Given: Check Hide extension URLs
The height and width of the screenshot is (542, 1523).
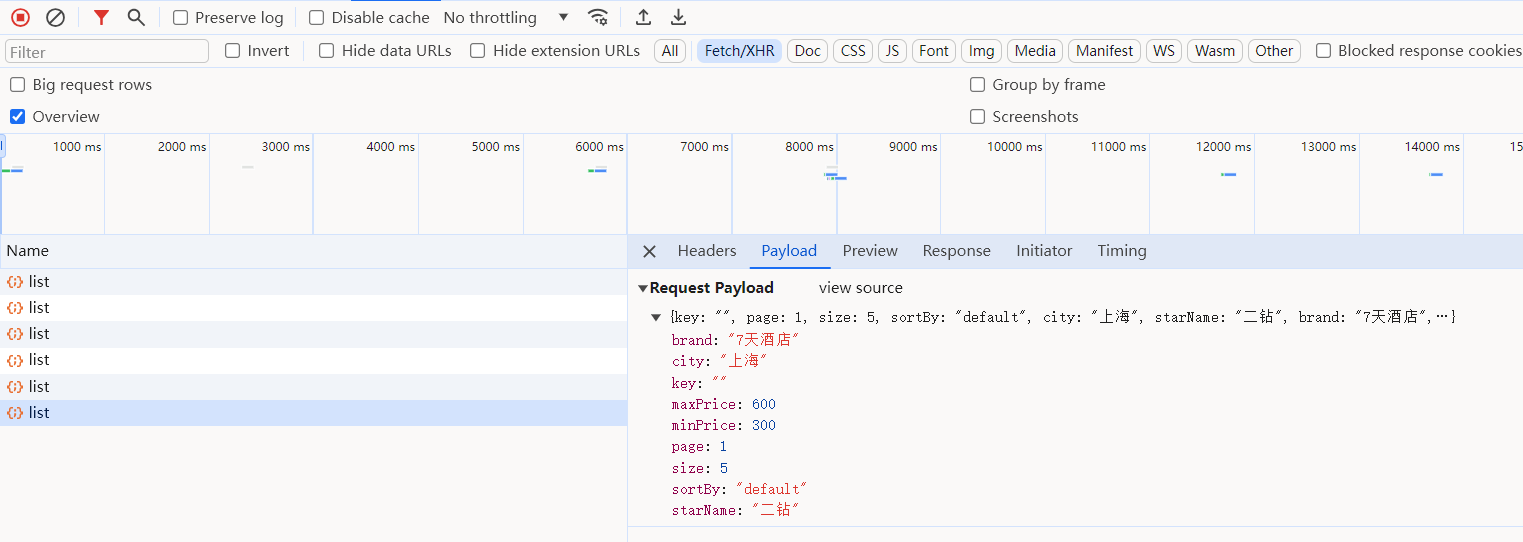Looking at the screenshot, I should click(x=477, y=51).
